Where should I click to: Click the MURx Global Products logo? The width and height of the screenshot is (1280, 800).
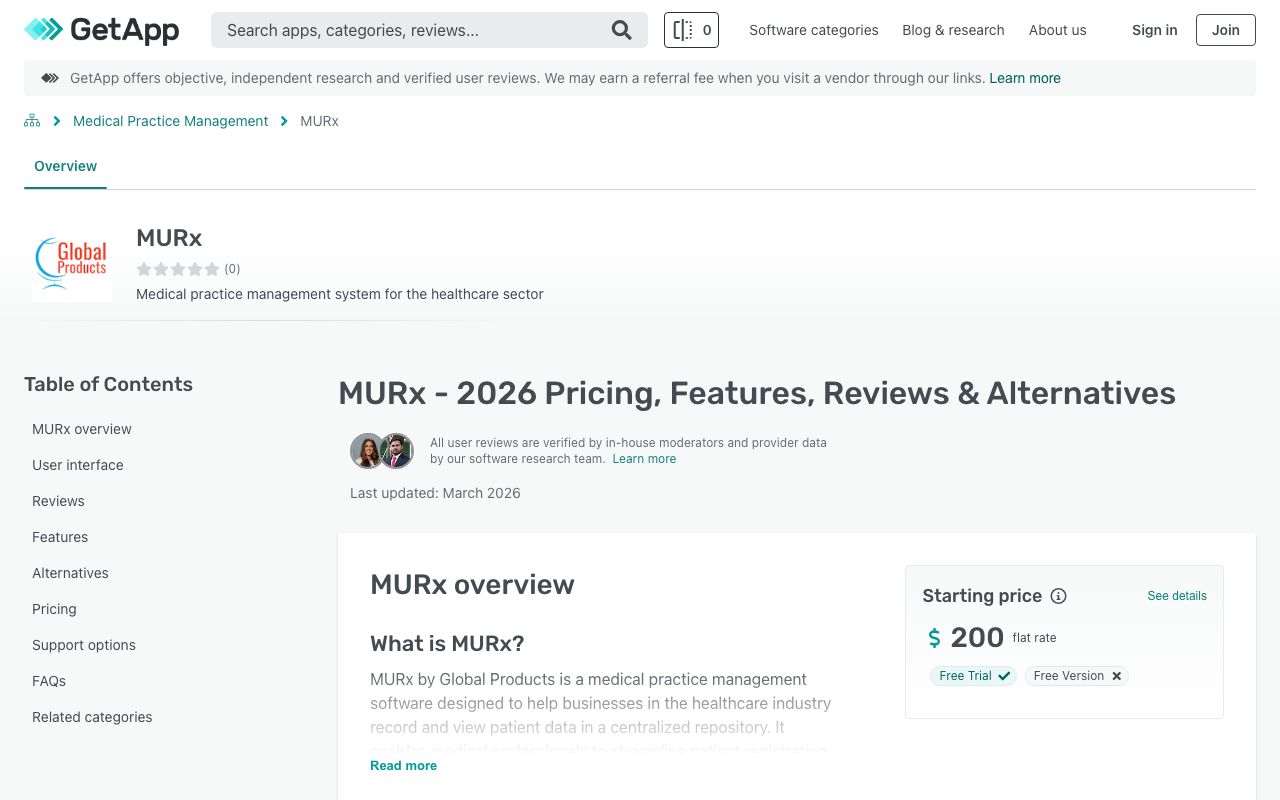coord(72,262)
